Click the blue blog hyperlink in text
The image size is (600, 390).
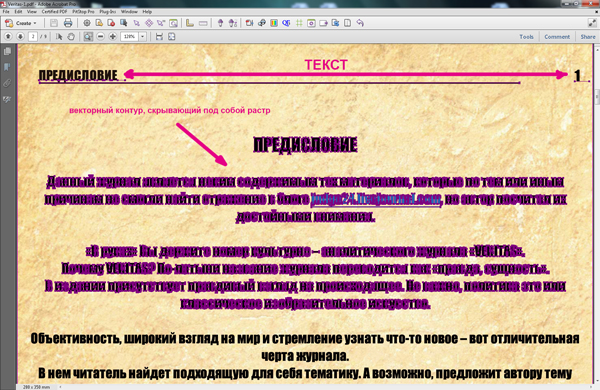tap(376, 199)
